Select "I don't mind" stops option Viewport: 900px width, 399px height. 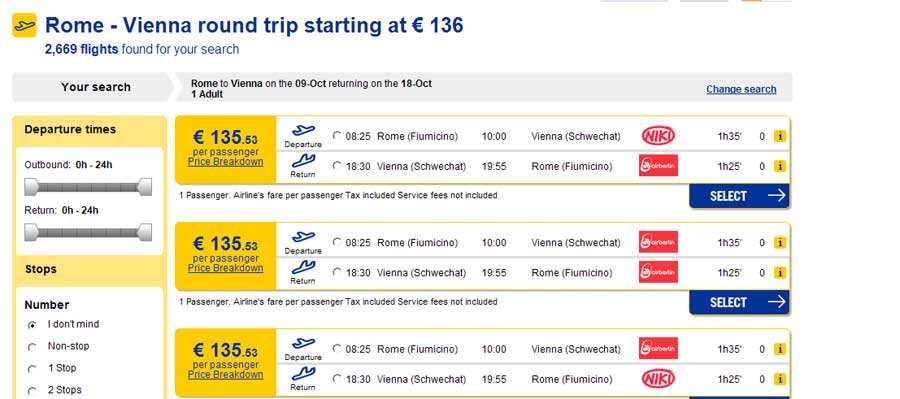(x=32, y=325)
